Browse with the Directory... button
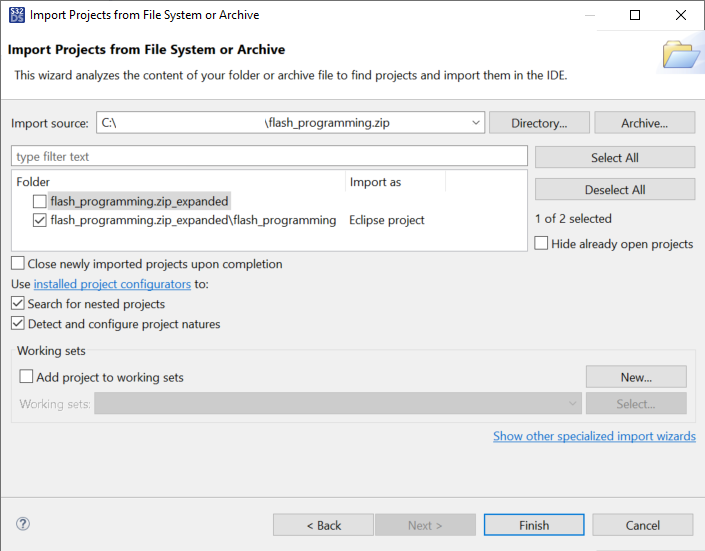 point(538,123)
